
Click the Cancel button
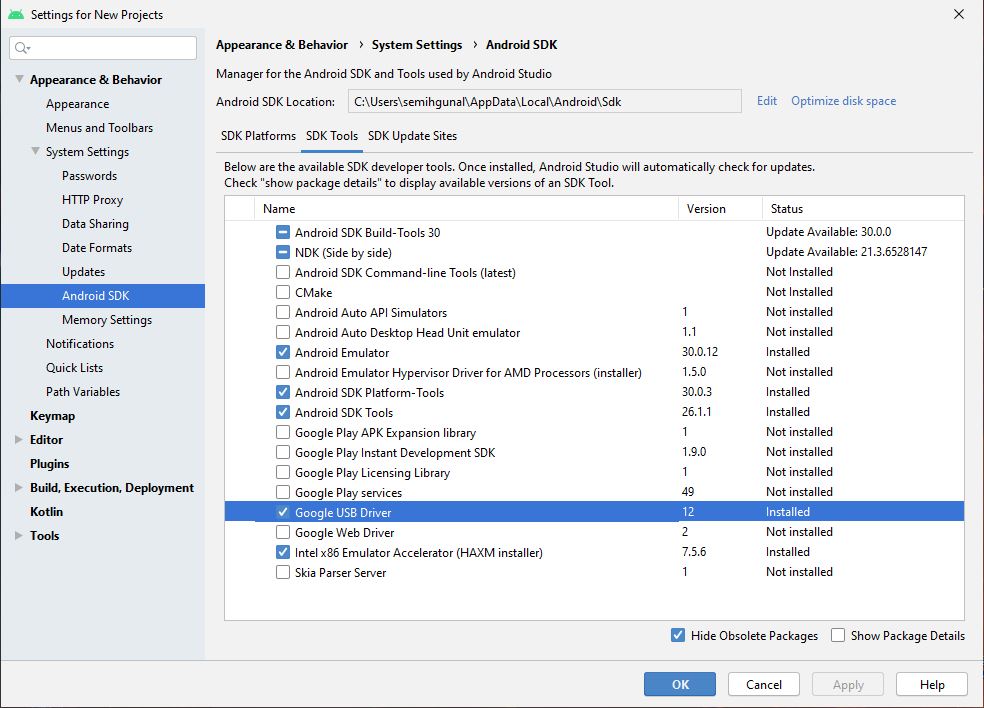coord(764,684)
